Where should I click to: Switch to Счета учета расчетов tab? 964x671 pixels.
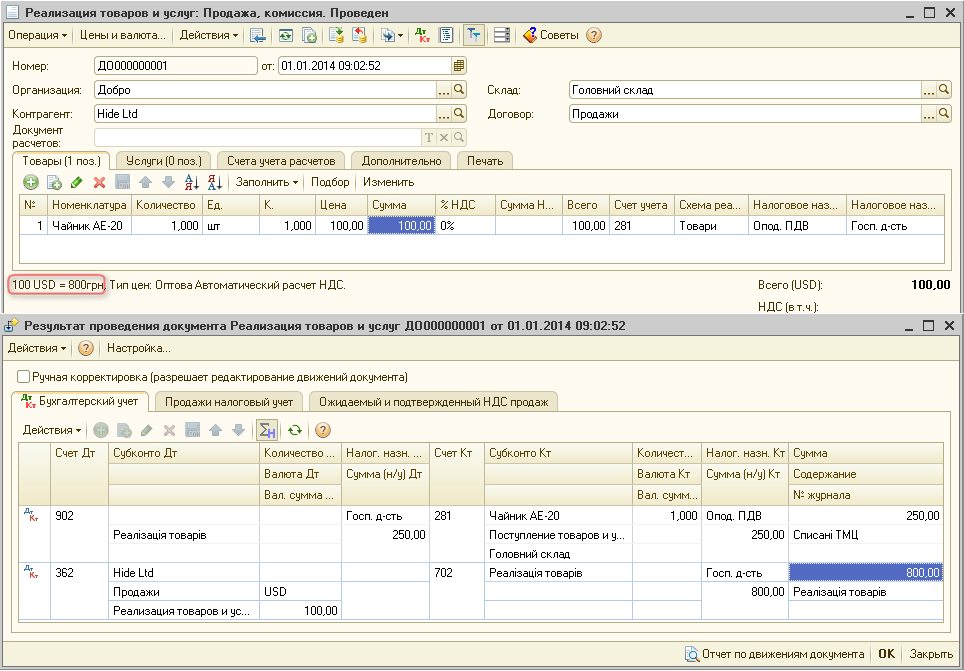(x=281, y=161)
